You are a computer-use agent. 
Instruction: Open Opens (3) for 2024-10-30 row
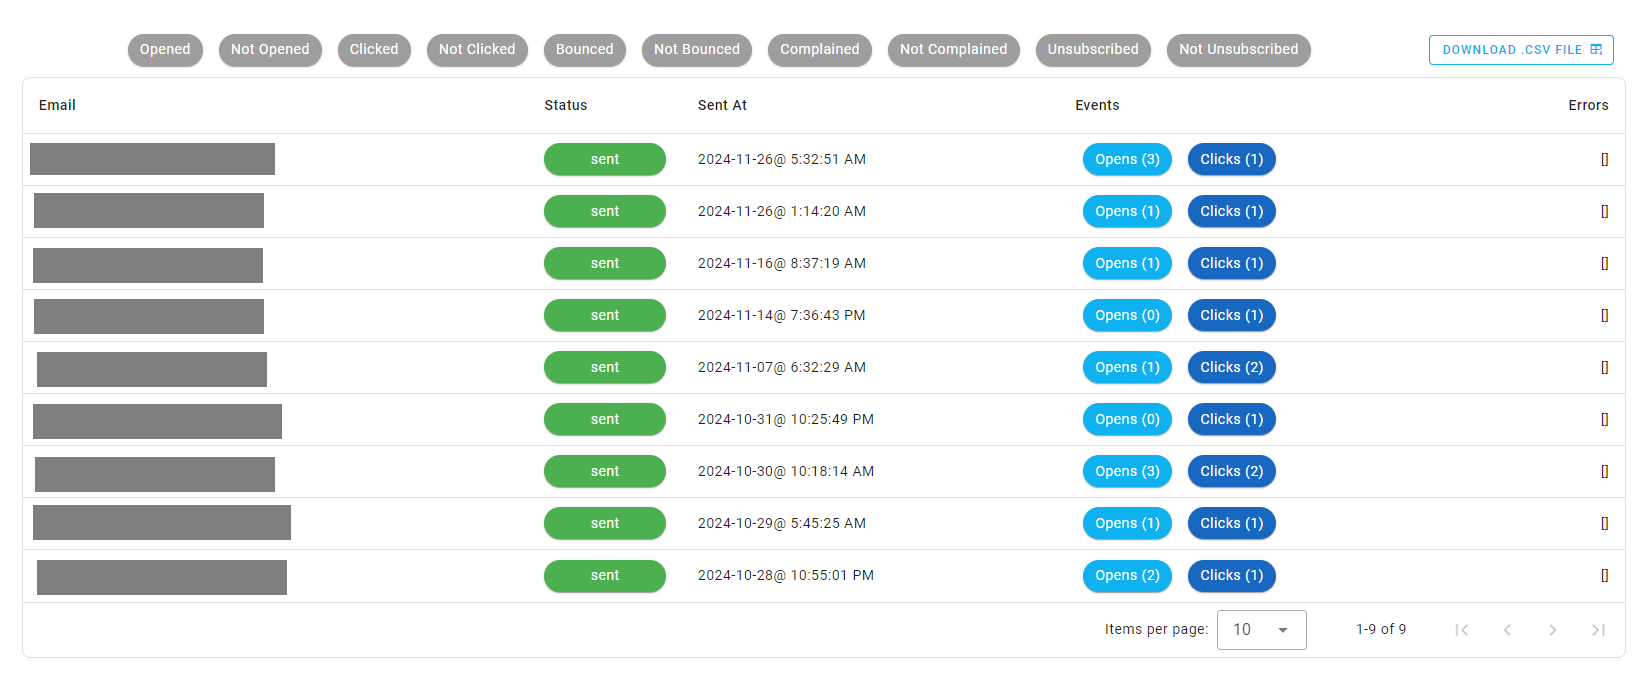coord(1127,471)
